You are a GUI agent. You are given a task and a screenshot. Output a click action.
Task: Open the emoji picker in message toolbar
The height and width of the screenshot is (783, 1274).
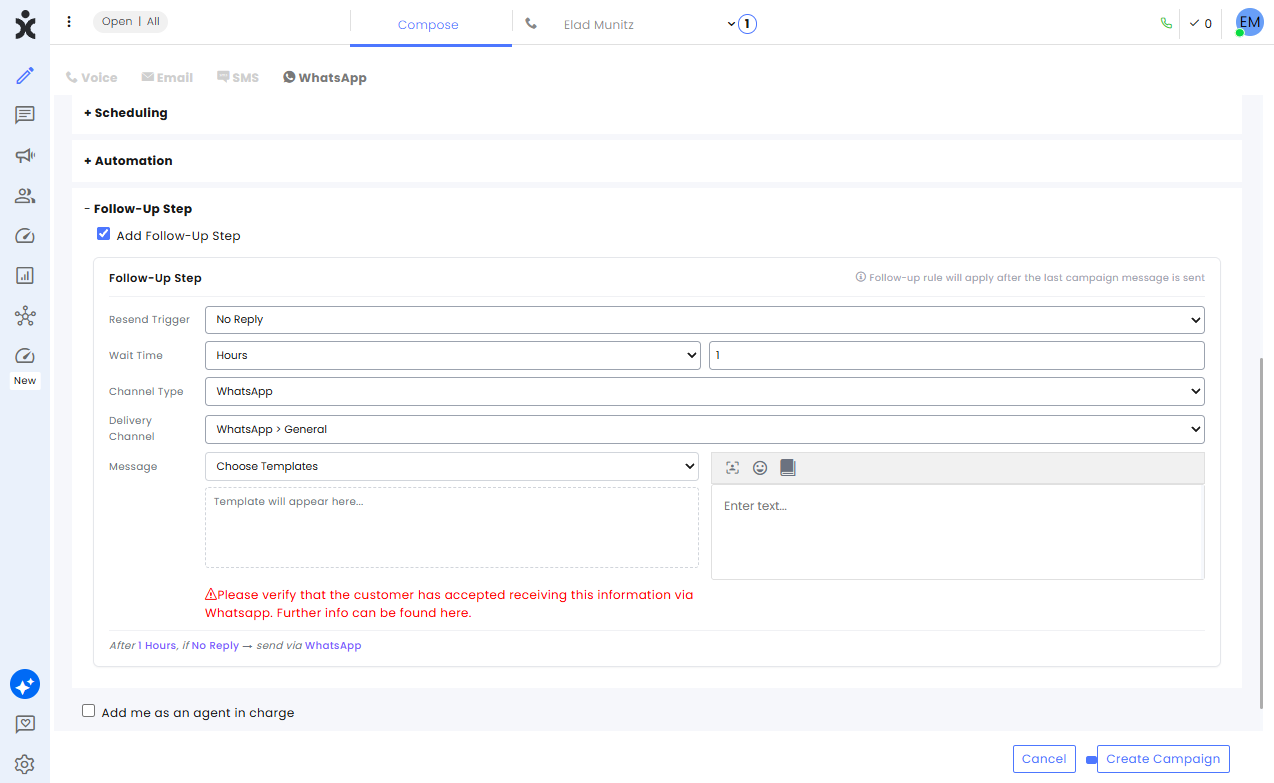point(760,467)
